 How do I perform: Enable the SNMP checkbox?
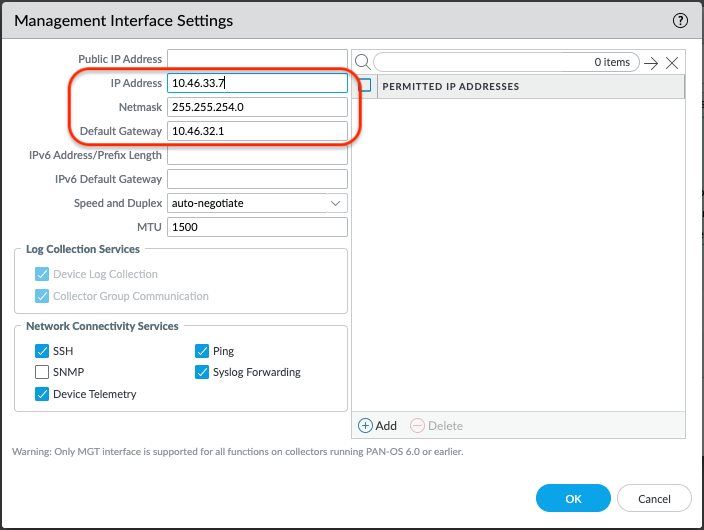click(x=42, y=372)
